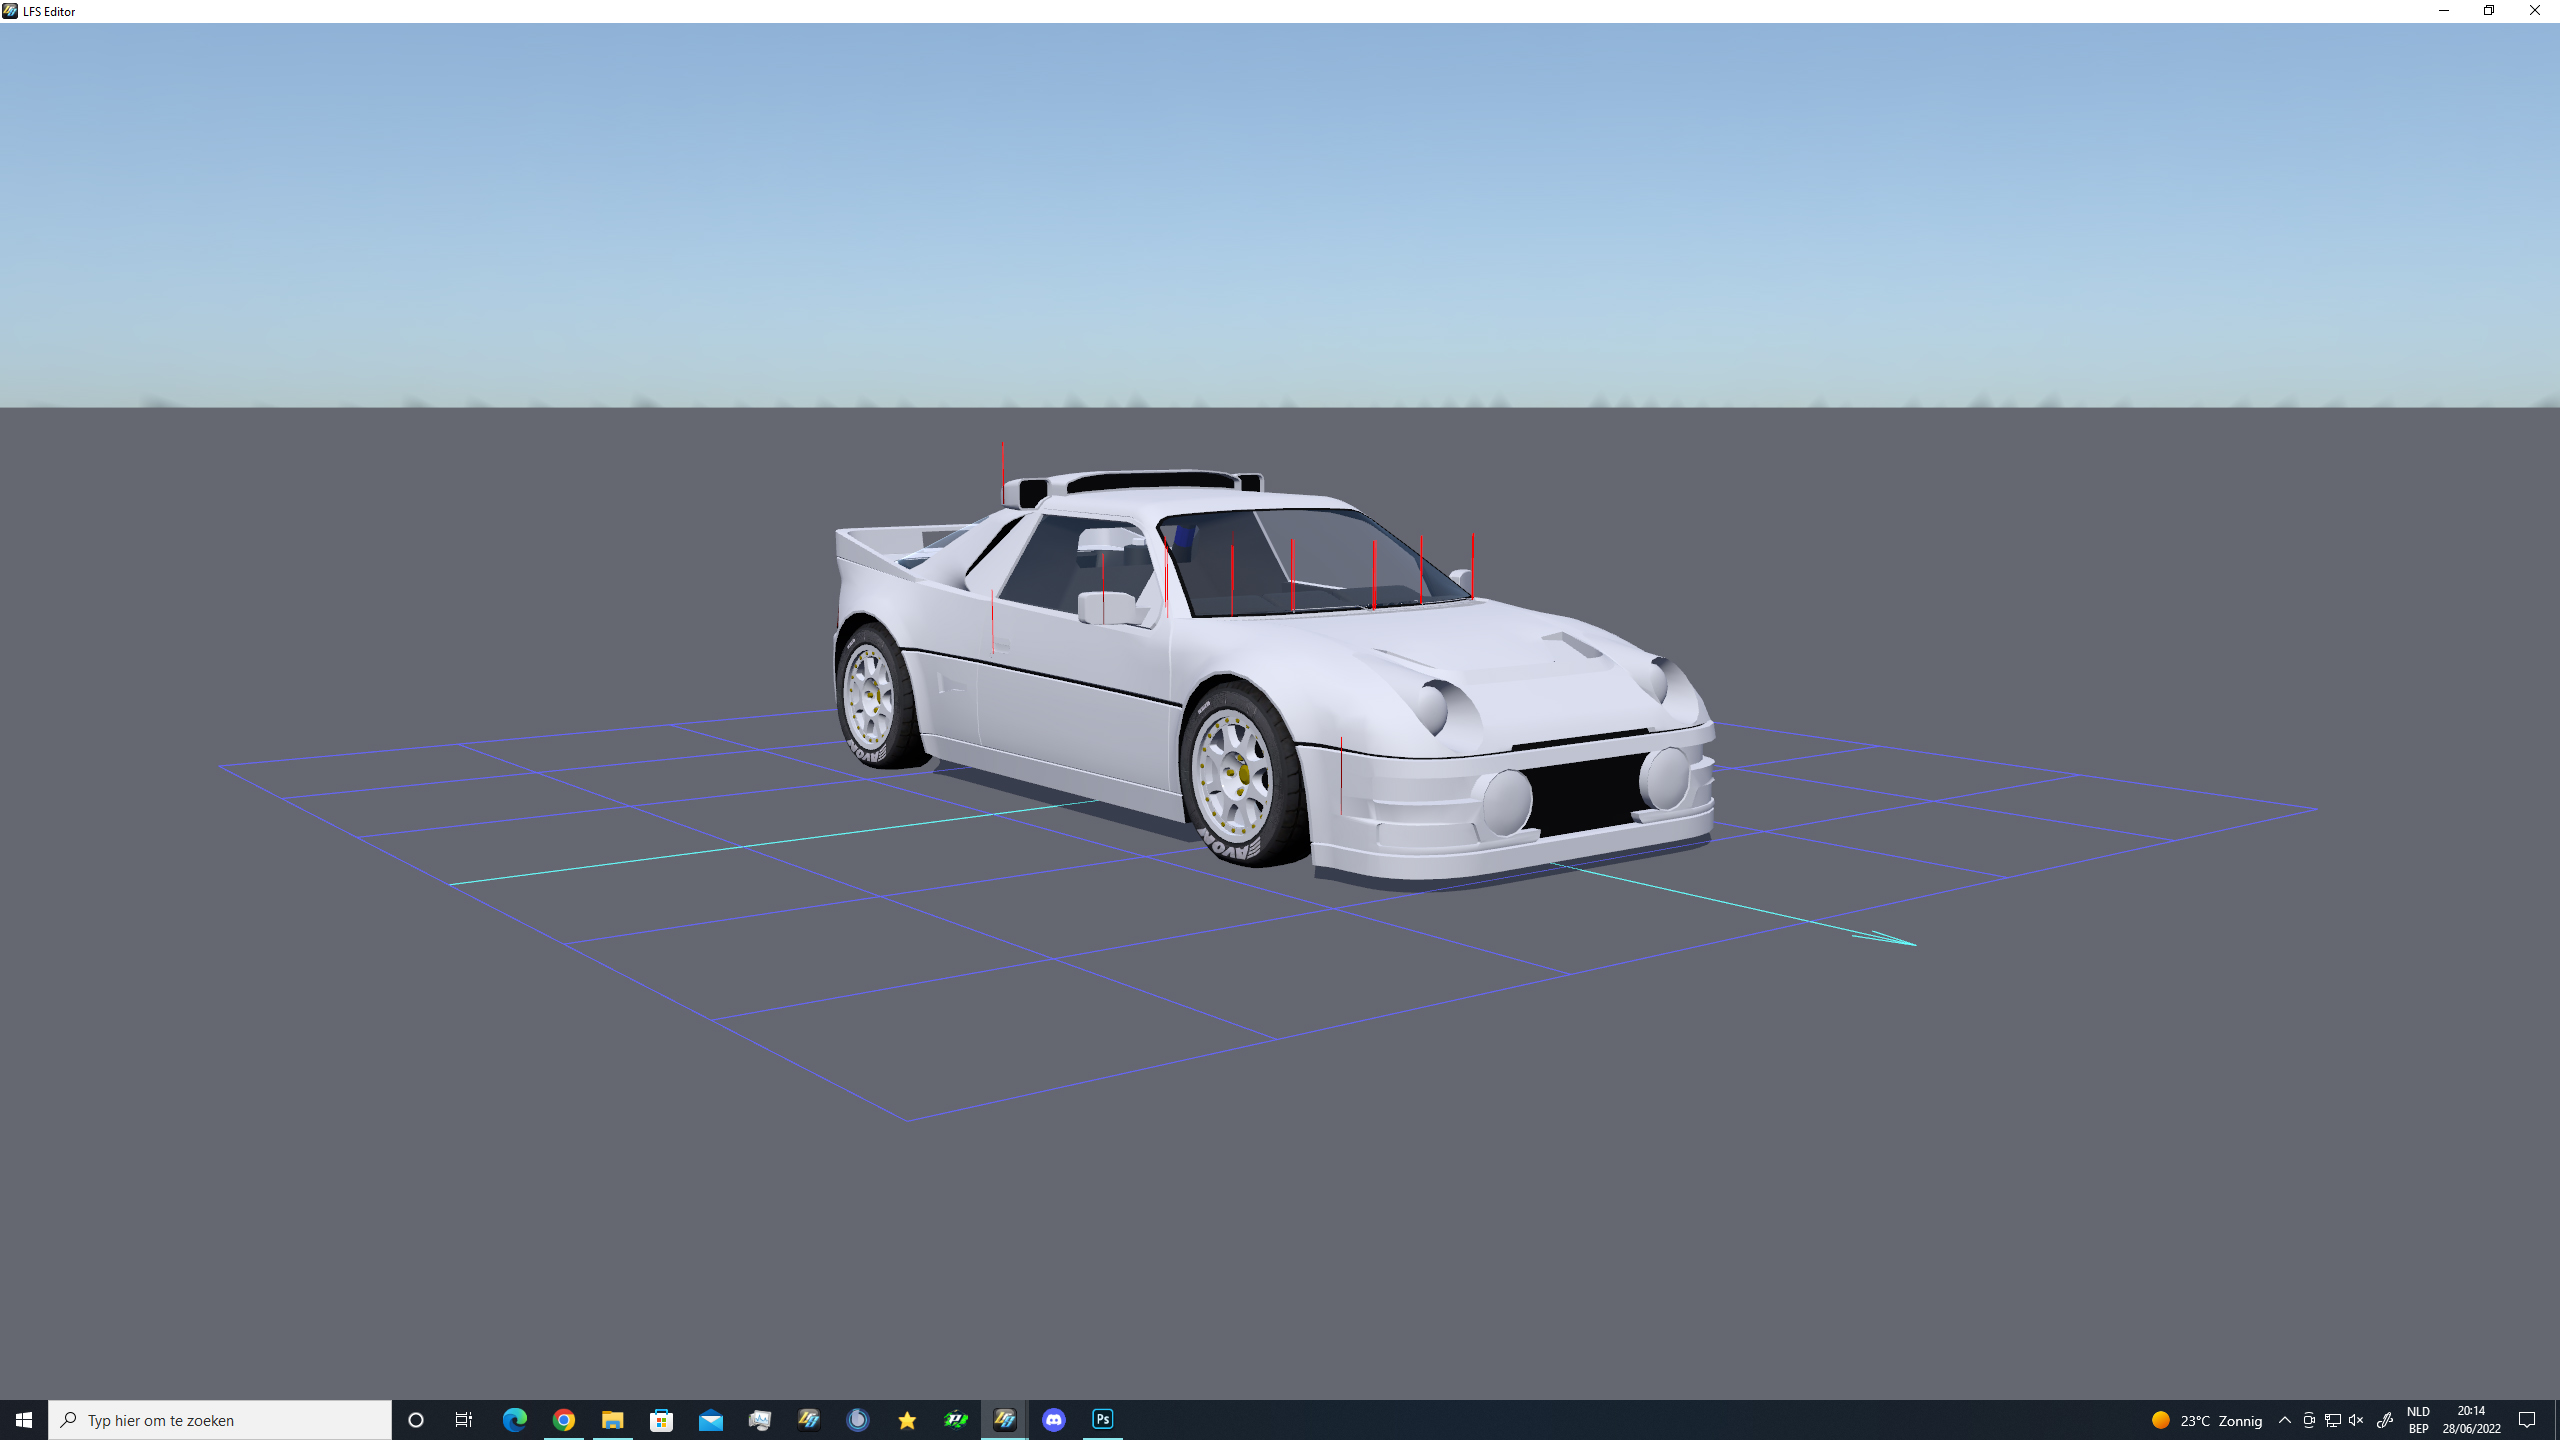The width and height of the screenshot is (2560, 1440).
Task: Unmute the muted speaker volume icon
Action: point(2356,1420)
